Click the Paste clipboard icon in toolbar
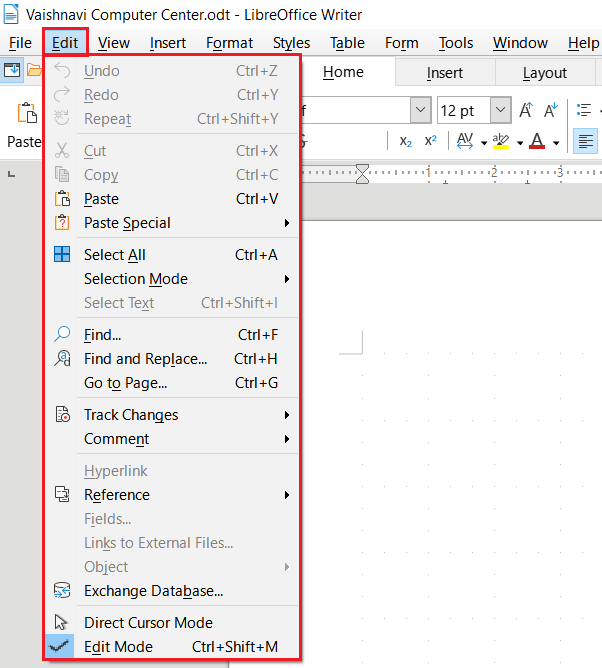602x668 pixels. (27, 112)
